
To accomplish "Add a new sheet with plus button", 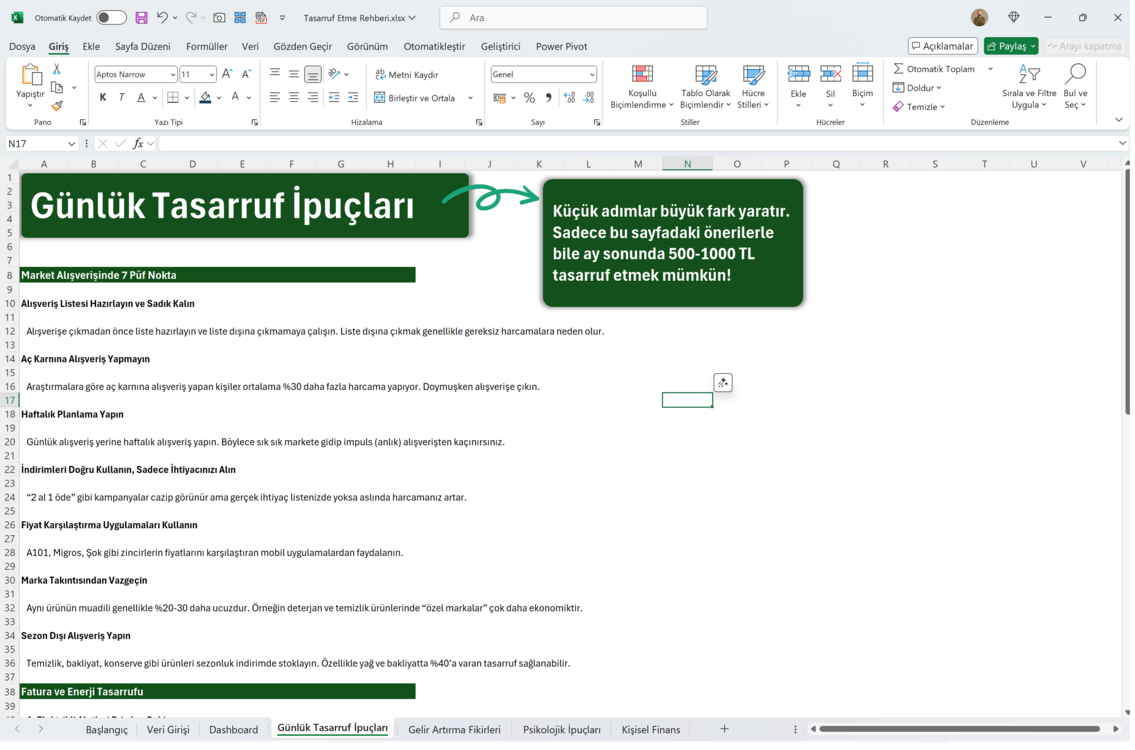I will coord(724,729).
